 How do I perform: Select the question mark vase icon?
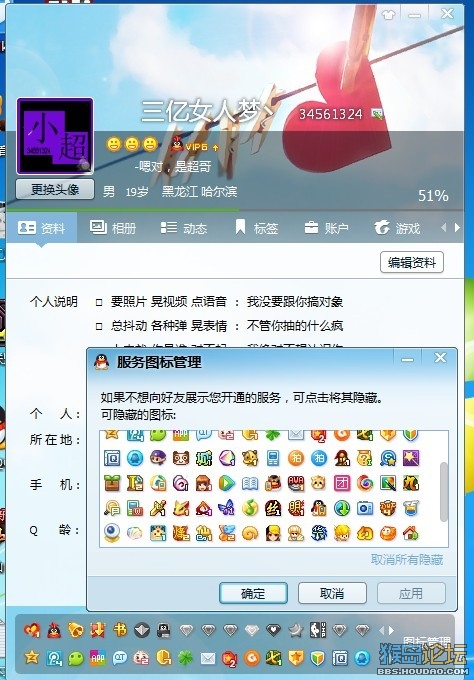(x=365, y=458)
